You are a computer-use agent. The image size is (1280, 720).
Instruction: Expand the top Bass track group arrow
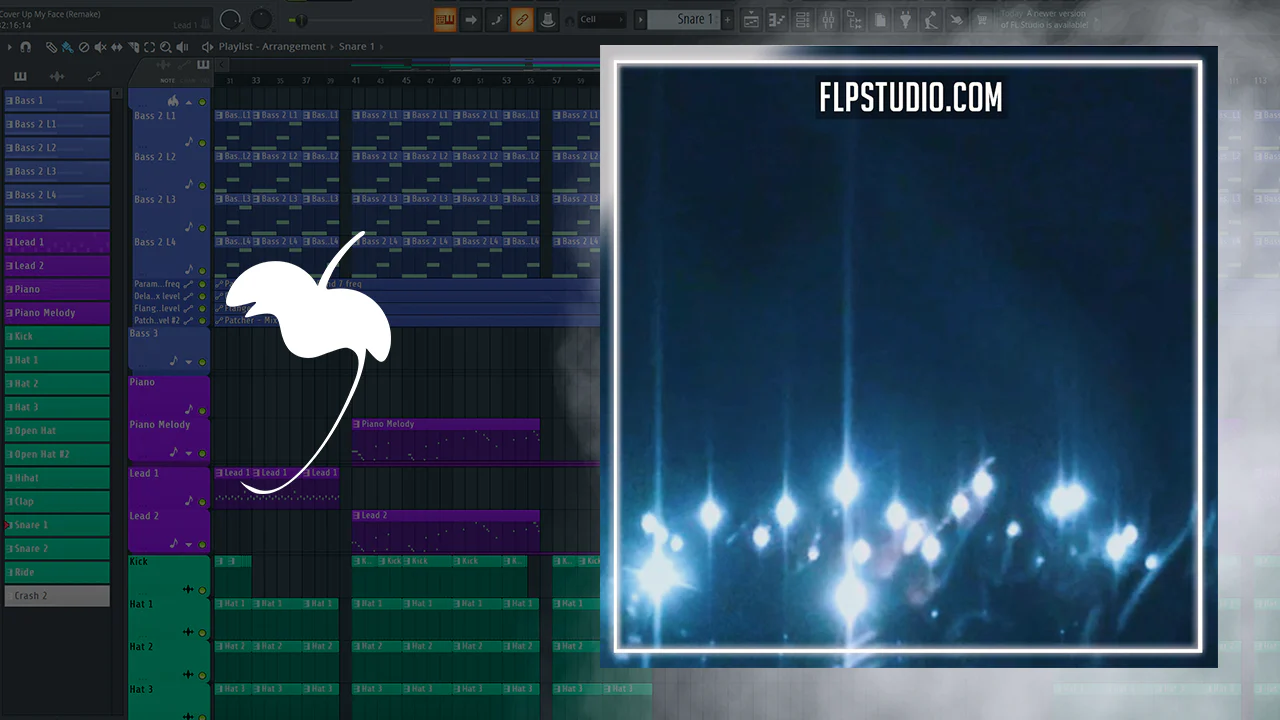(188, 102)
